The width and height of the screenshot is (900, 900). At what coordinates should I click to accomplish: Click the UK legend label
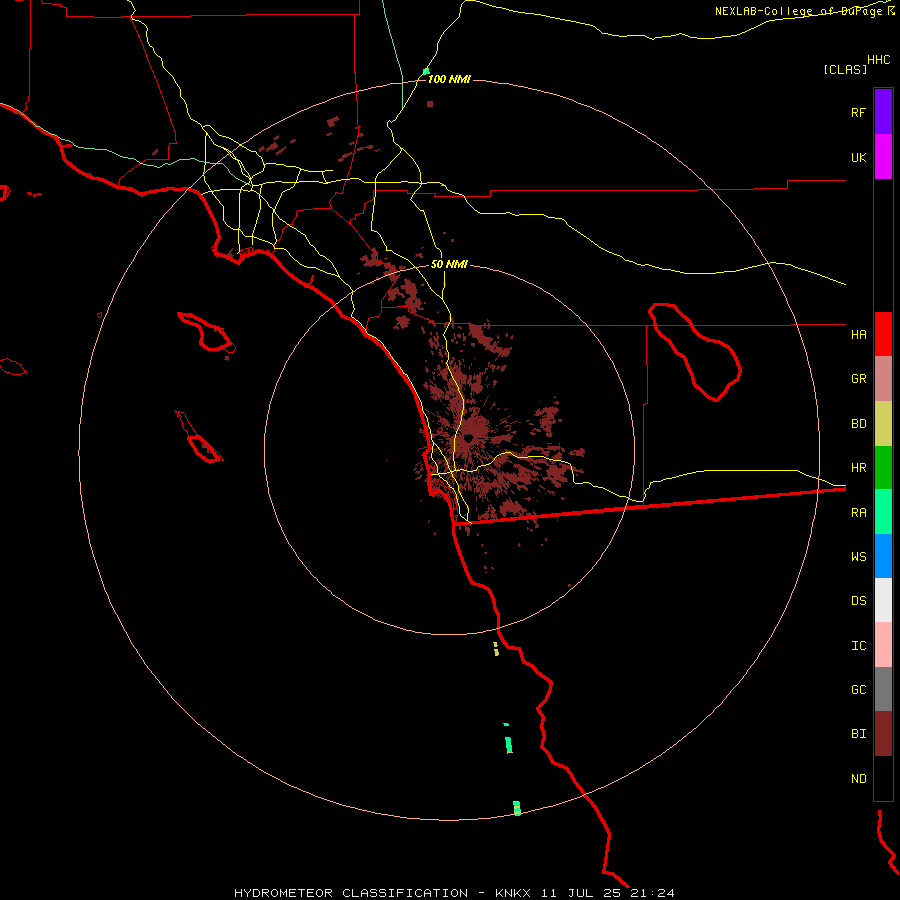[x=858, y=157]
